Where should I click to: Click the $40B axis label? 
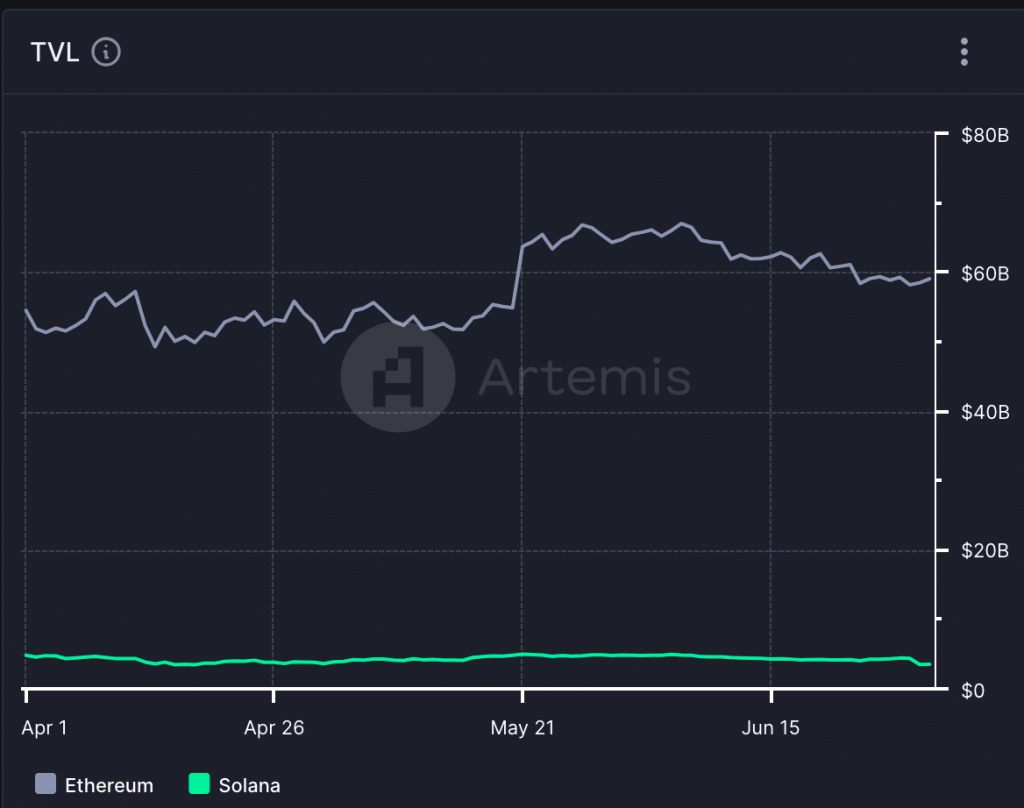(985, 412)
